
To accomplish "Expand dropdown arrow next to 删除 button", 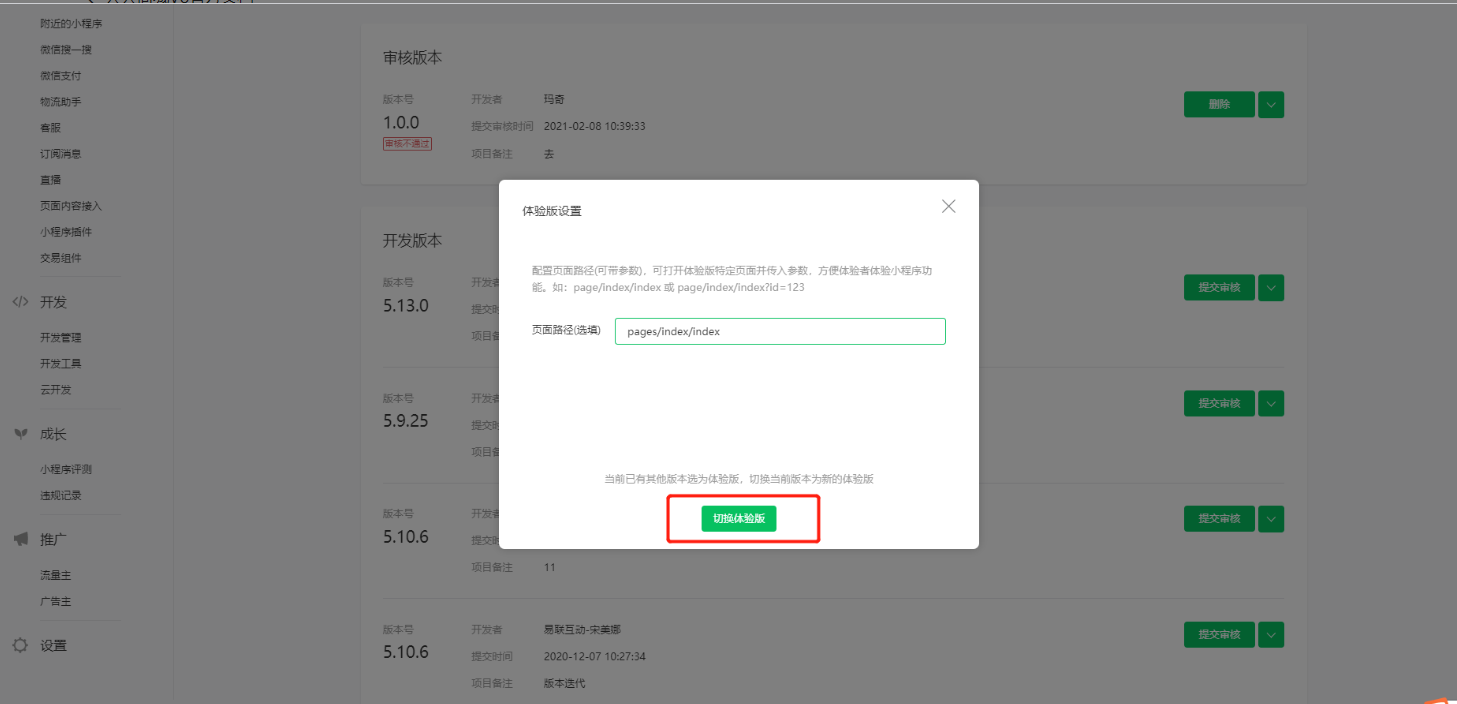I will (1271, 104).
